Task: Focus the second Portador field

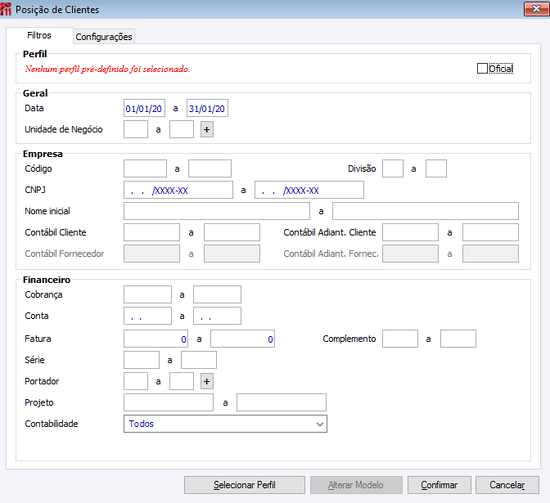Action: [181, 381]
